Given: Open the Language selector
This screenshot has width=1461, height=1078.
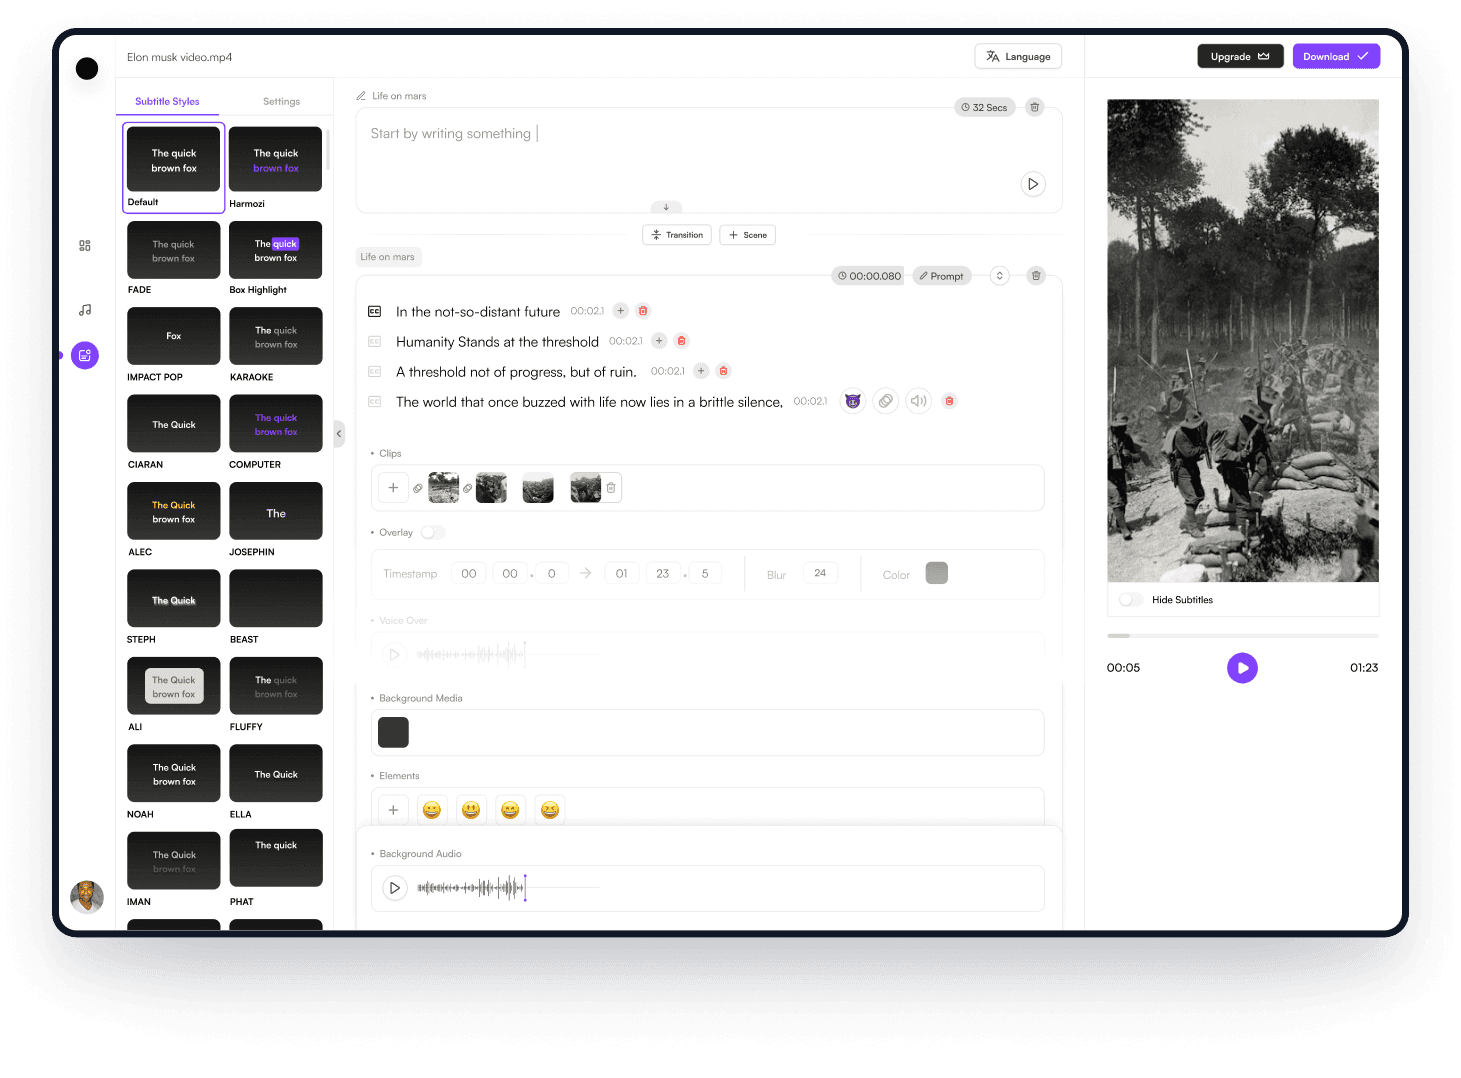Looking at the screenshot, I should tap(1017, 56).
